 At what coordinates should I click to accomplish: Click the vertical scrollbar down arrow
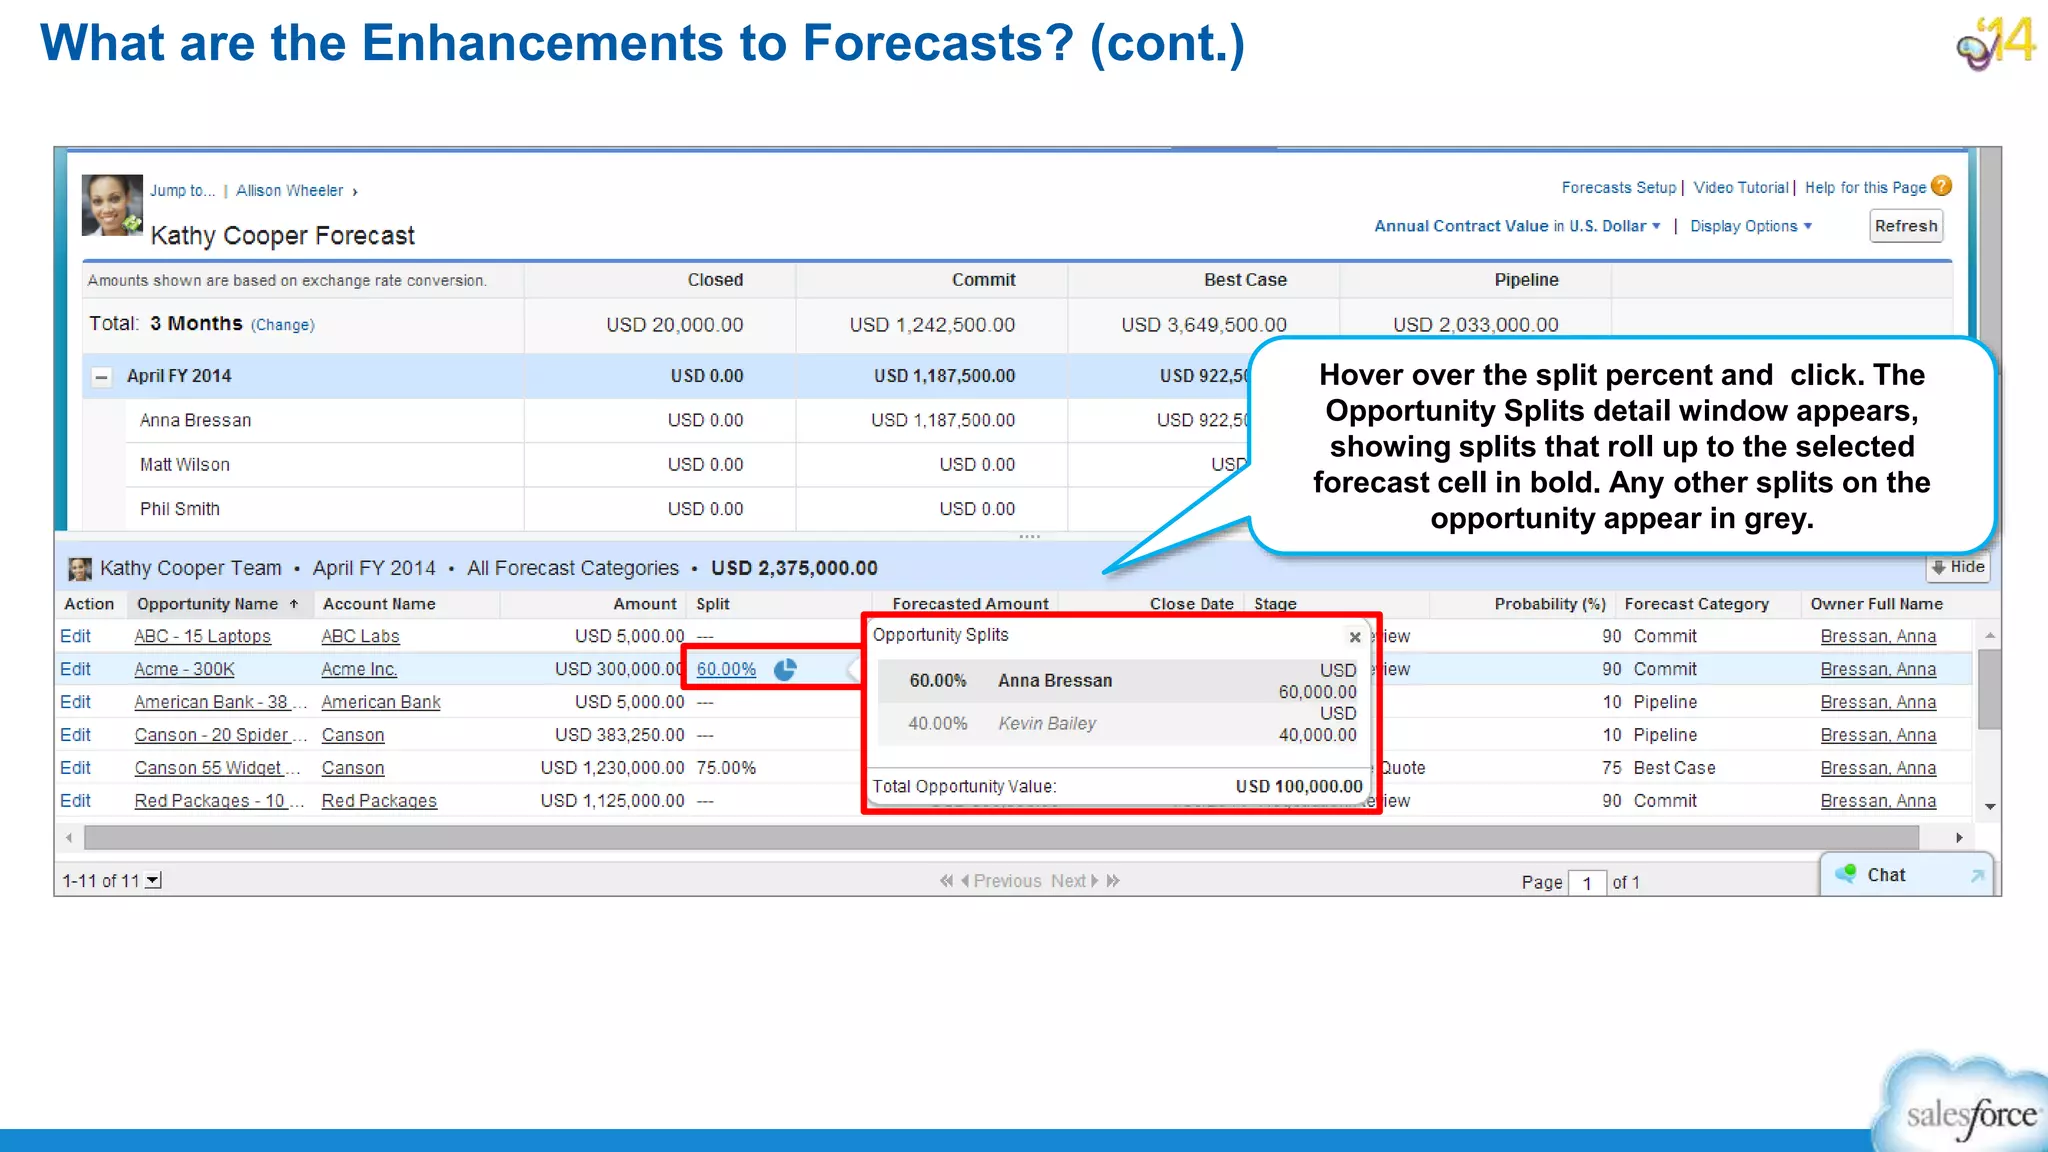1990,806
